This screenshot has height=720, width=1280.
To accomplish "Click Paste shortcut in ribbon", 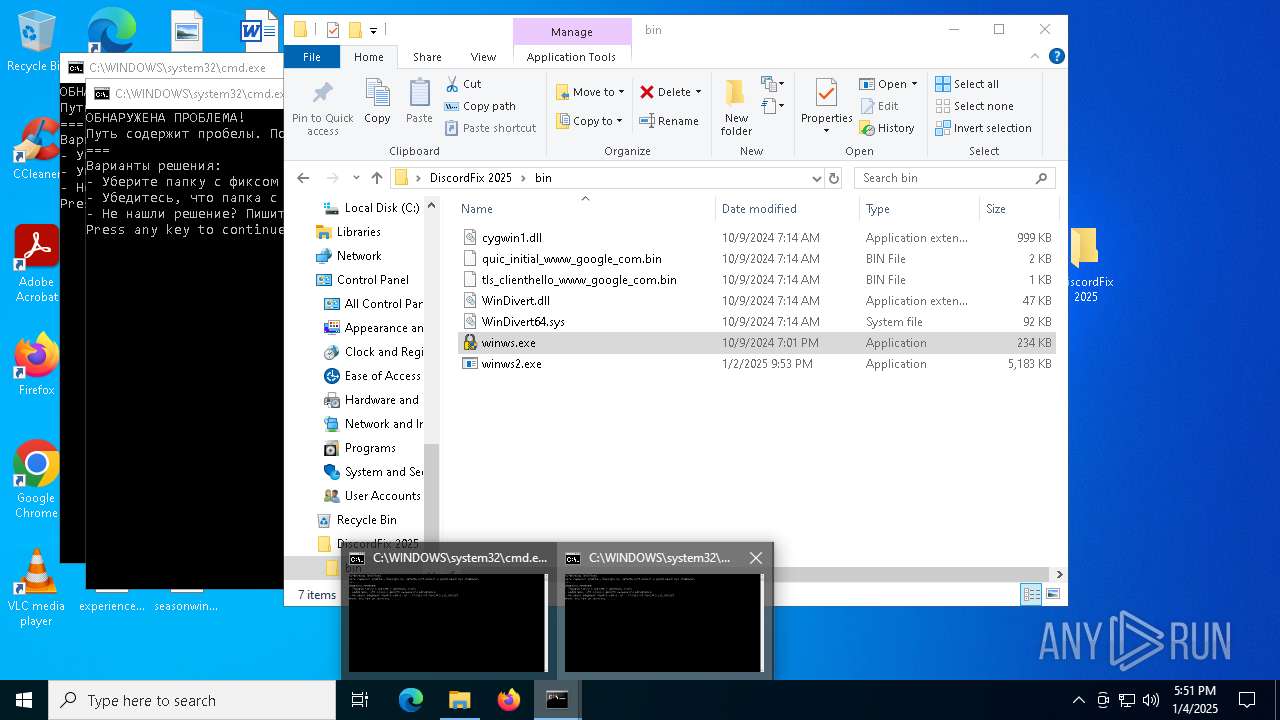I will point(490,128).
